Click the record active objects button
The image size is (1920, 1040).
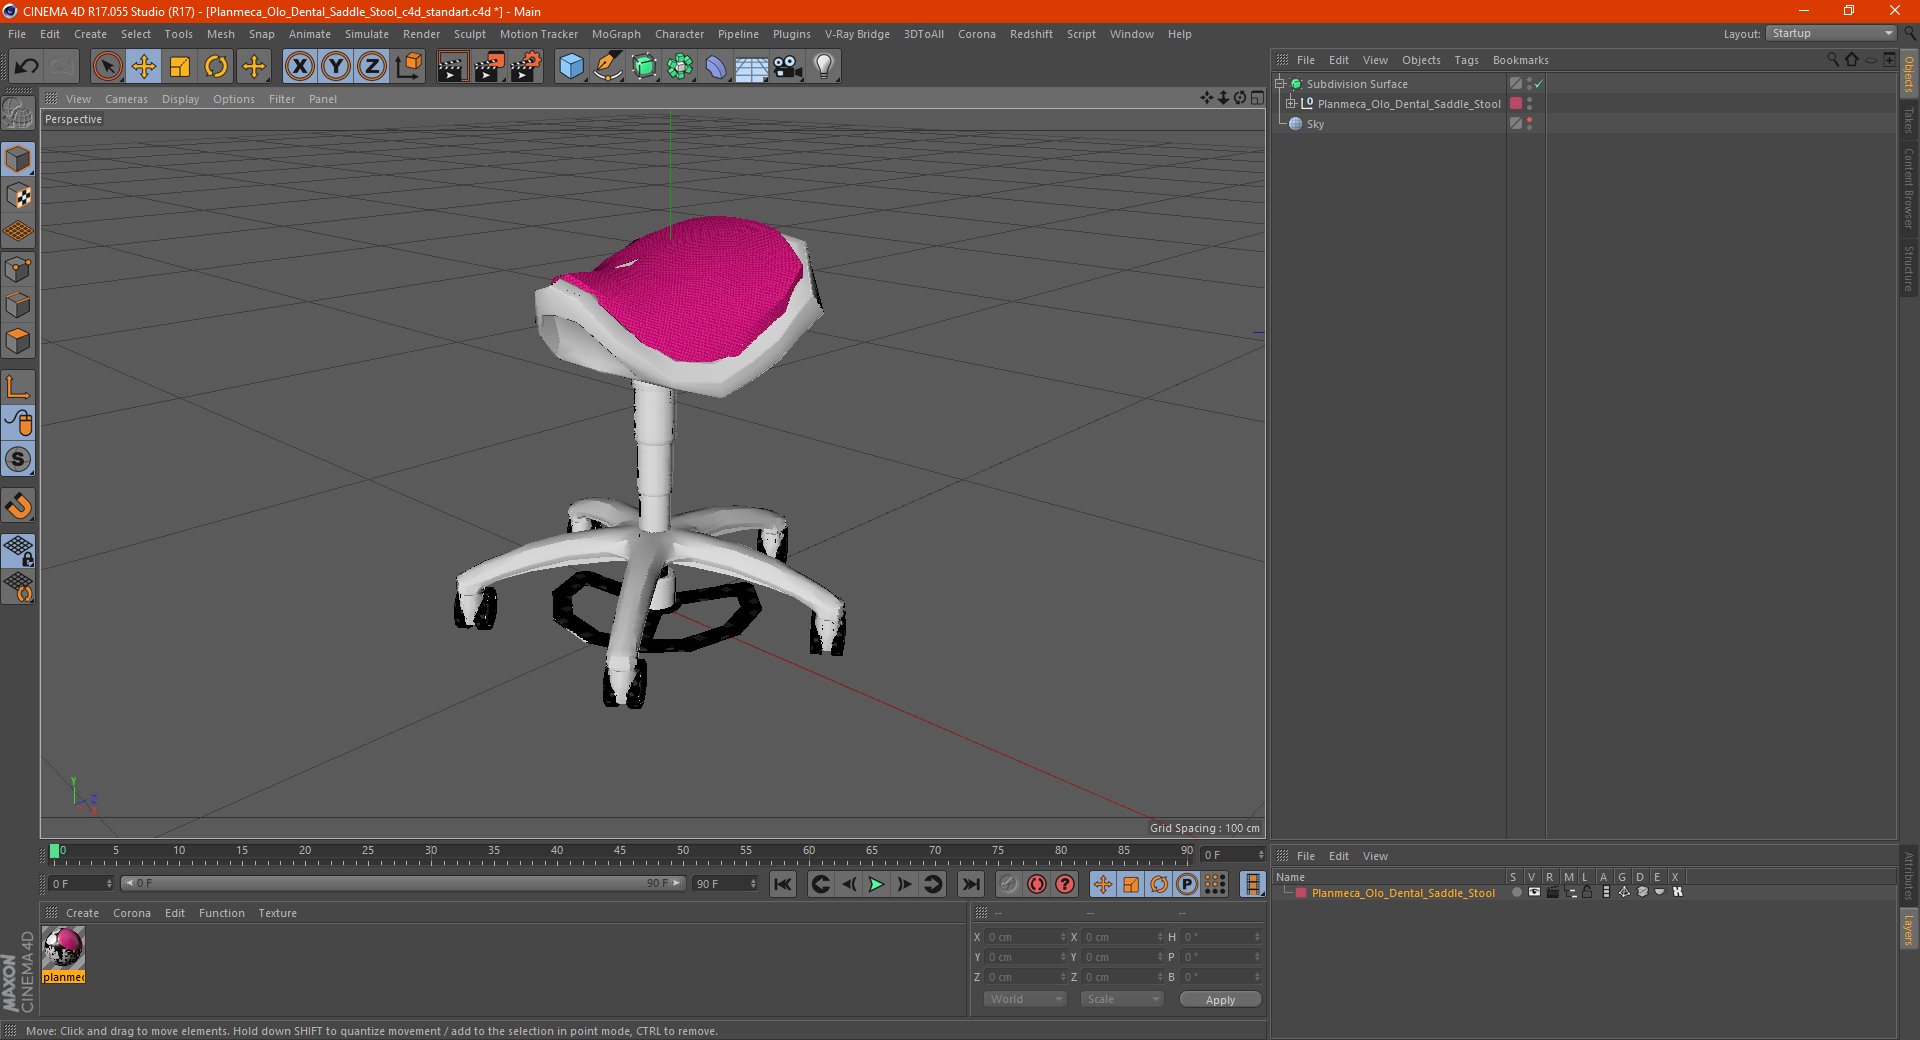click(1008, 884)
